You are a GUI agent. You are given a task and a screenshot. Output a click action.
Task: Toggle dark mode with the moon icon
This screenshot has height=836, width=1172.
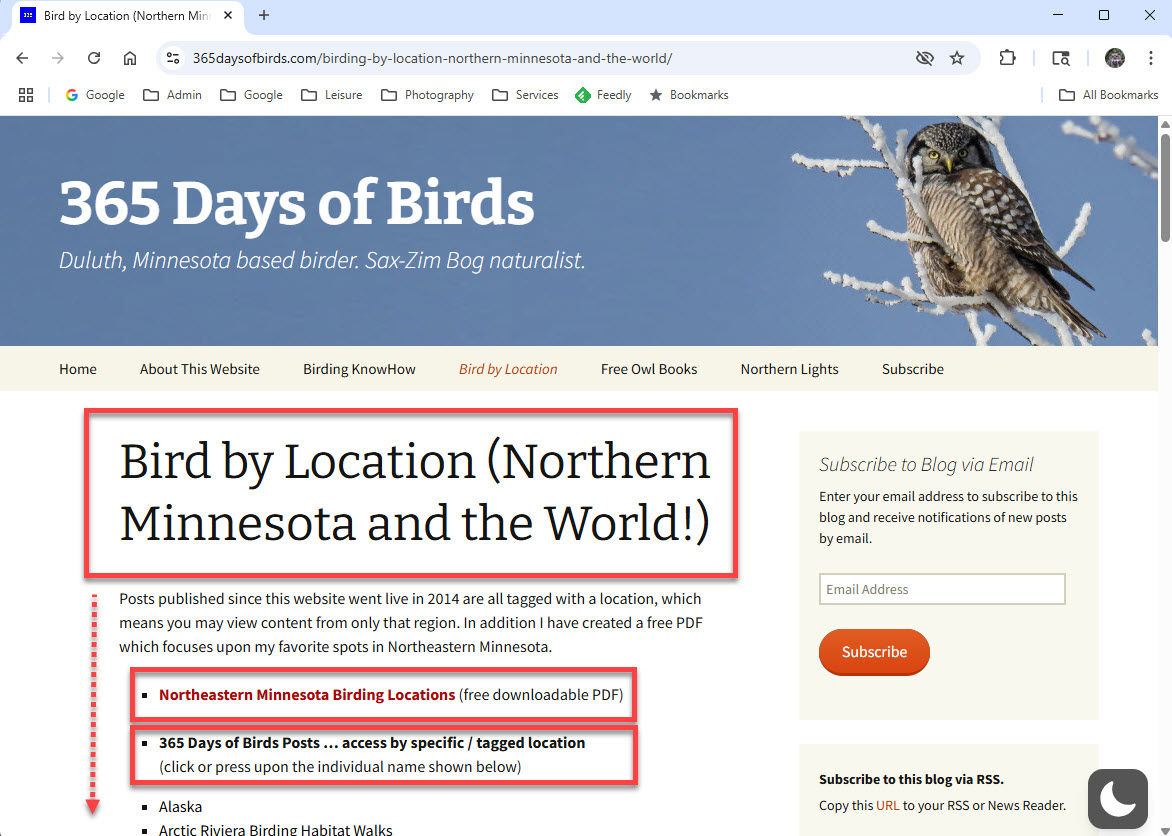[x=1117, y=798]
